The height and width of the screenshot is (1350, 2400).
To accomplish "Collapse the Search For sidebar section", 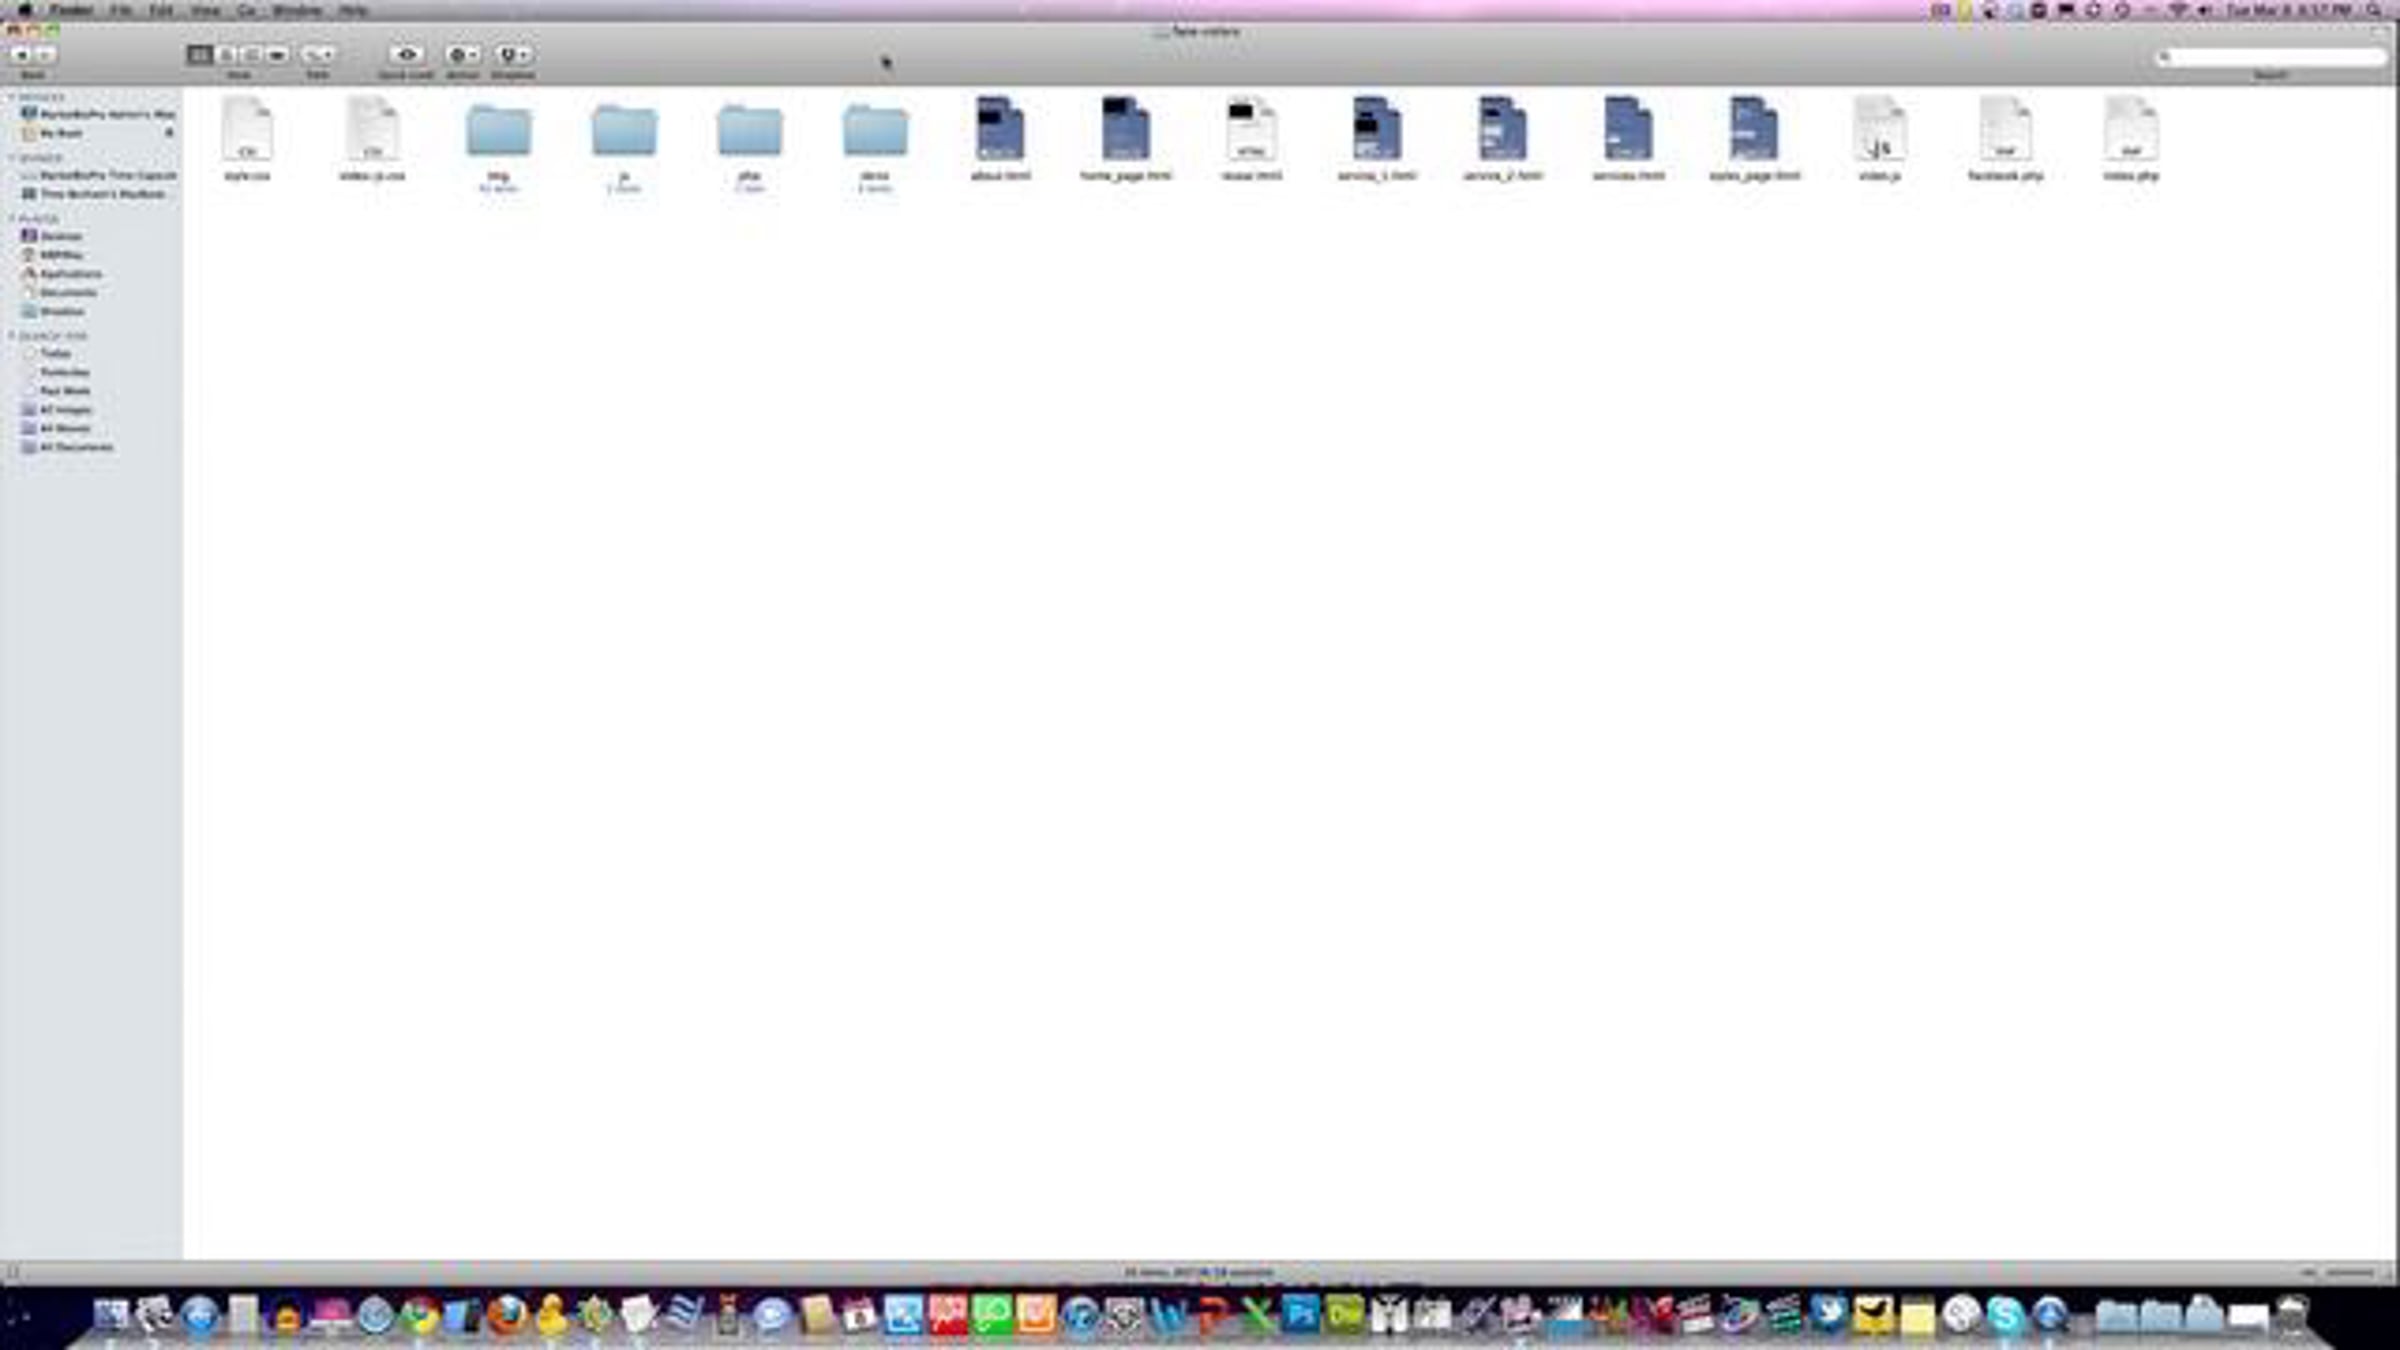I will [12, 336].
